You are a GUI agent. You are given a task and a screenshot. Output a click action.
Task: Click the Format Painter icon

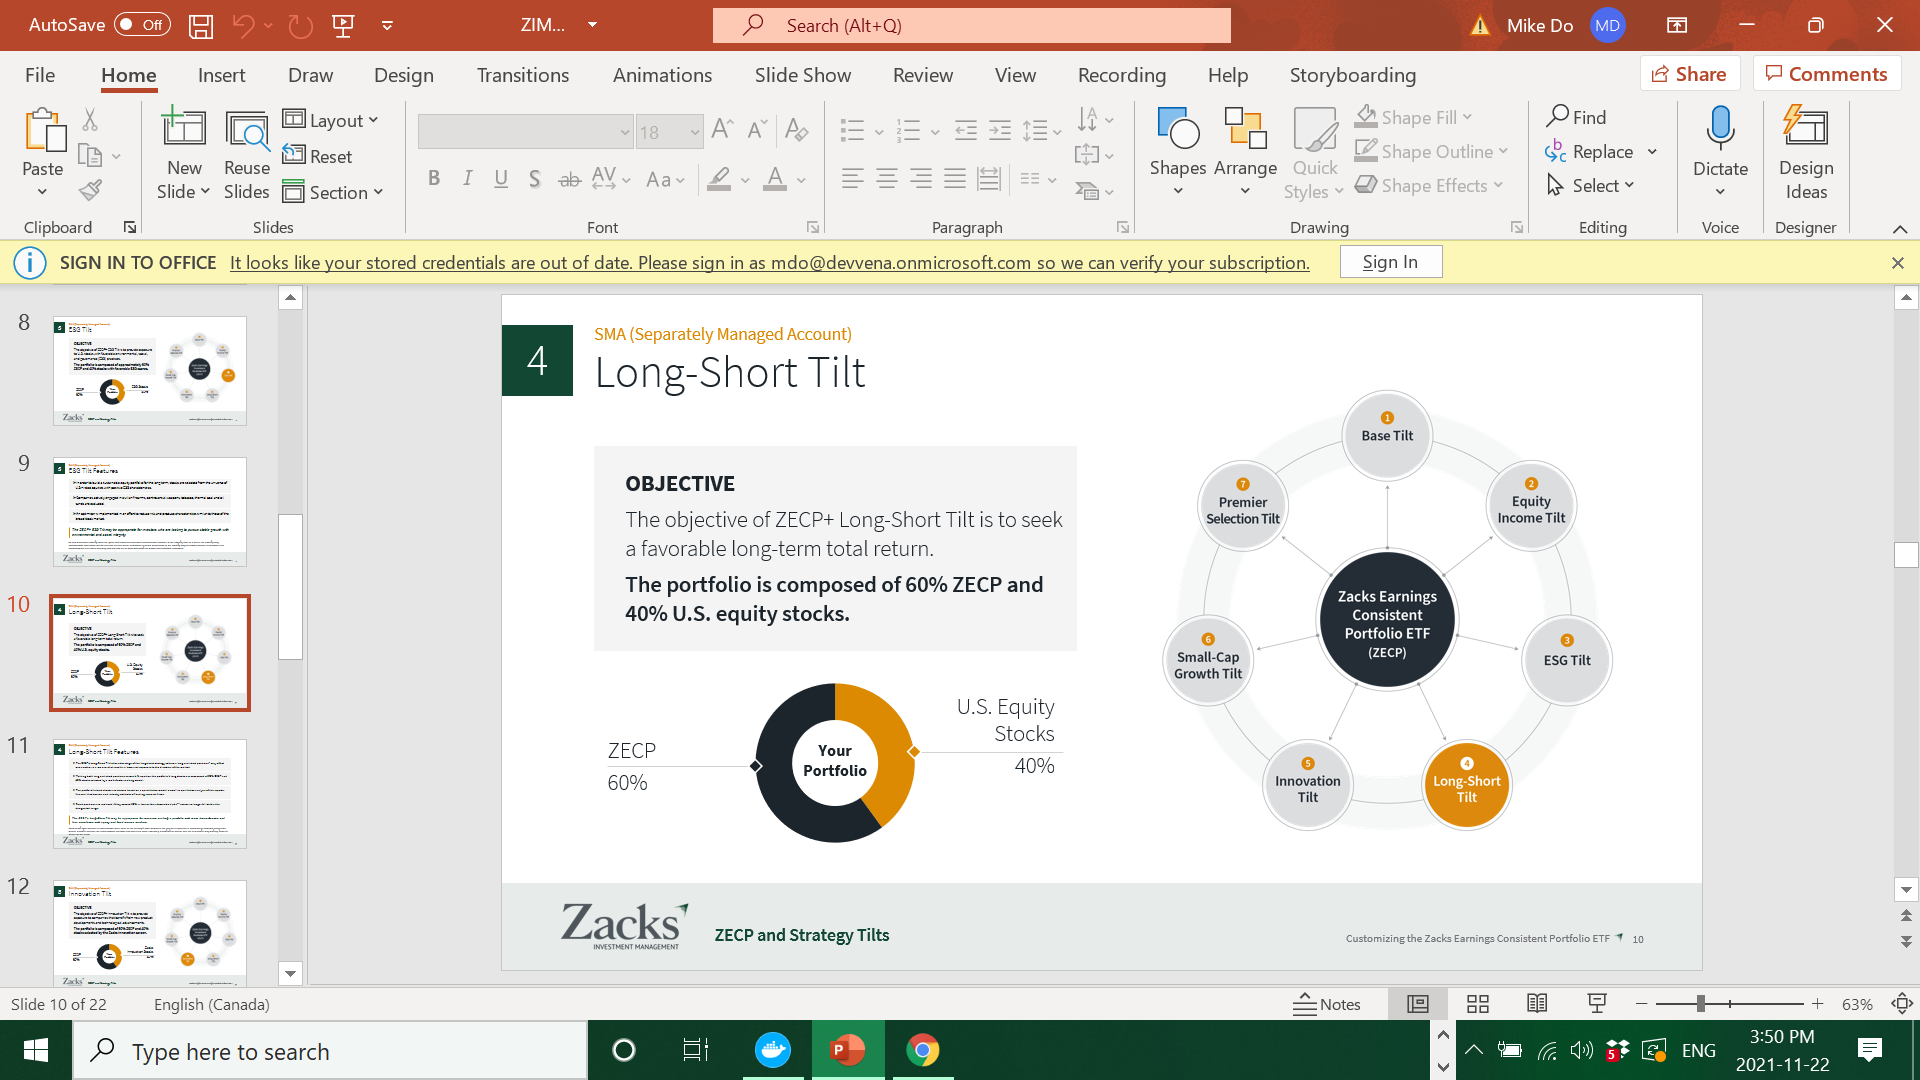pos(91,190)
